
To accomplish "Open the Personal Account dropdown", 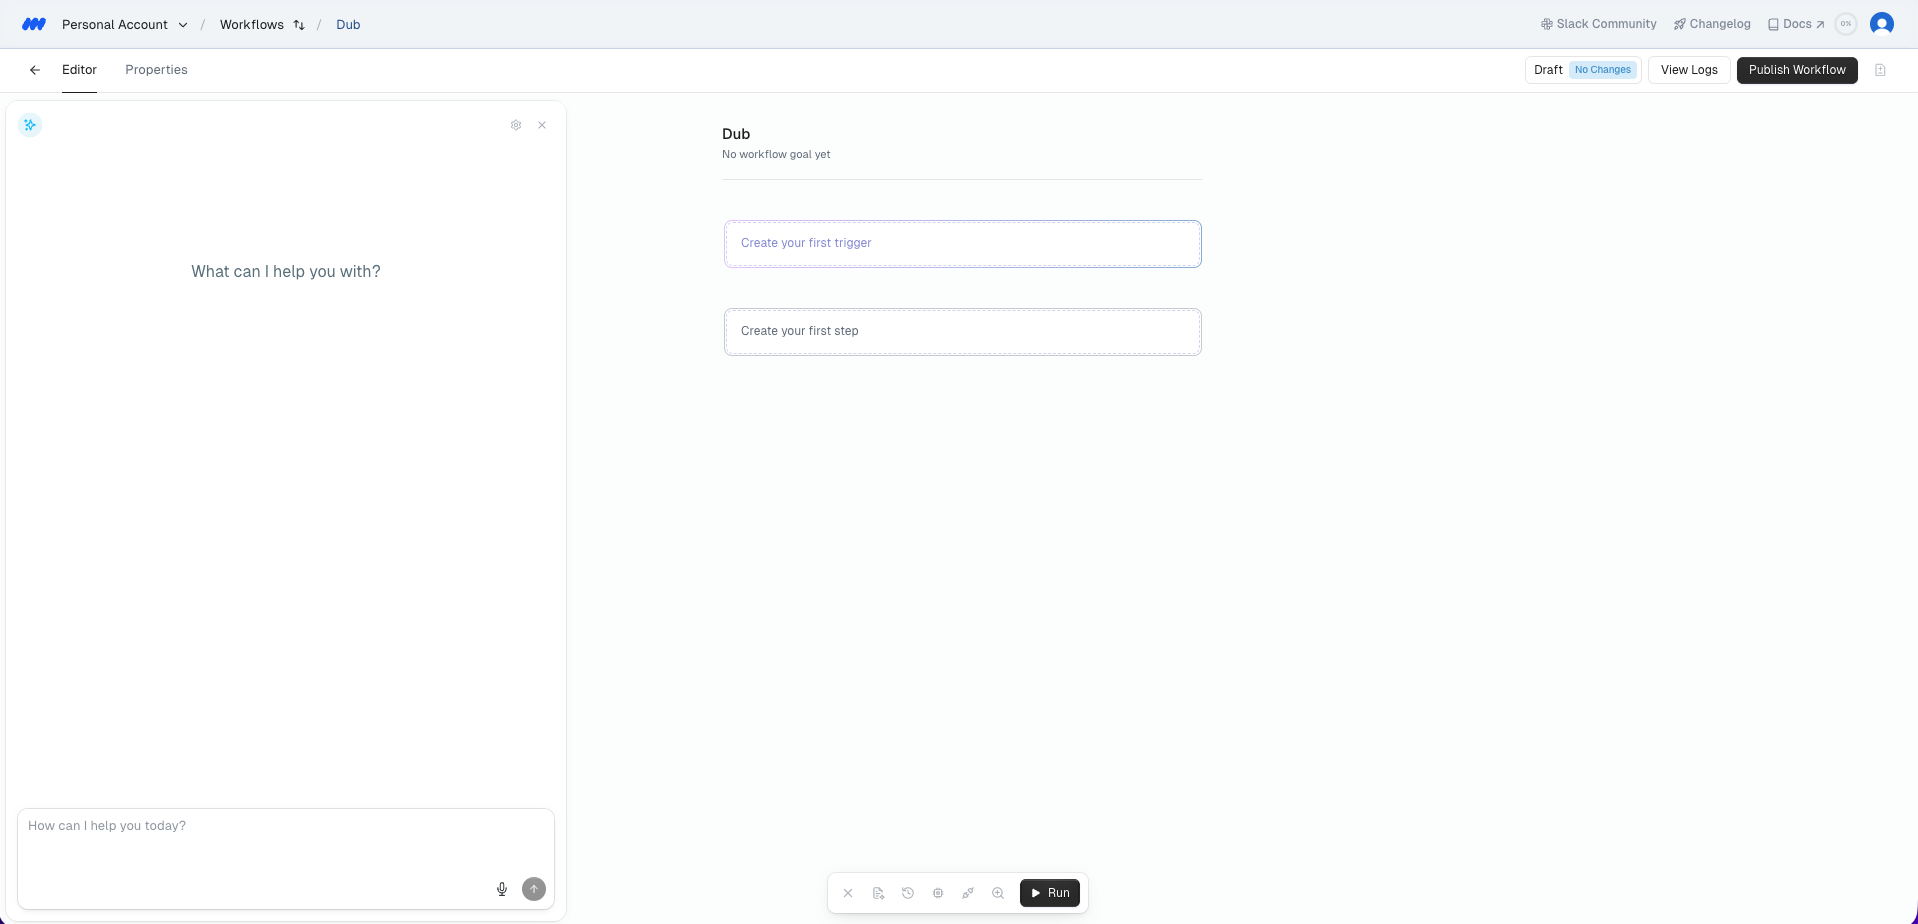I will click(x=125, y=24).
